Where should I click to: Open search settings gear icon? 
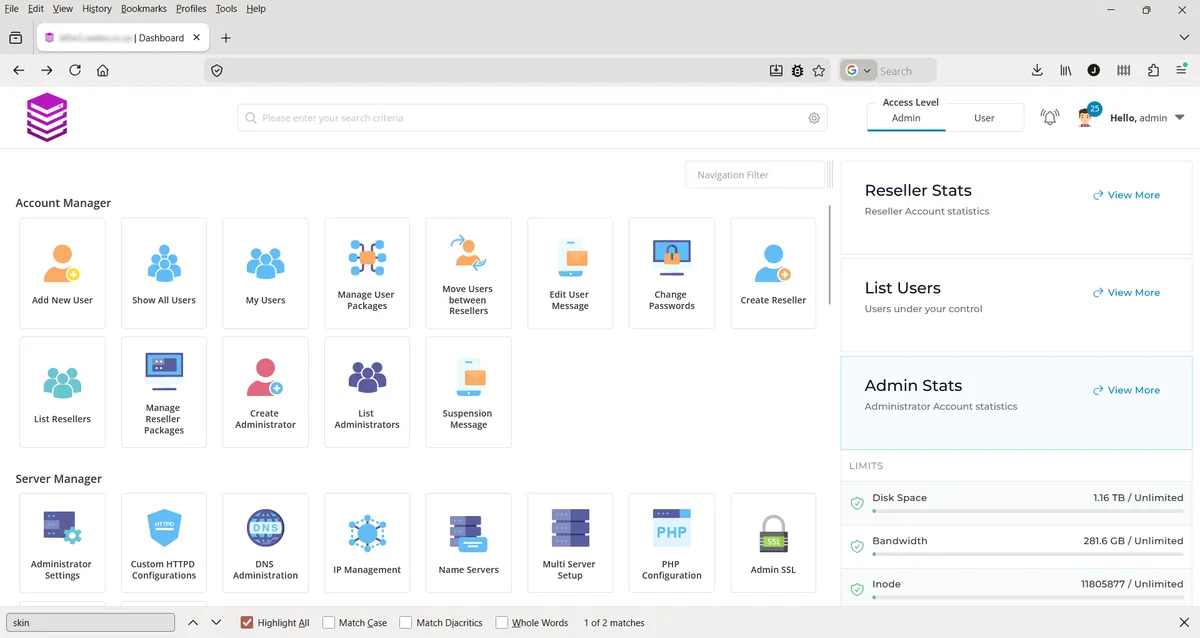(x=814, y=118)
